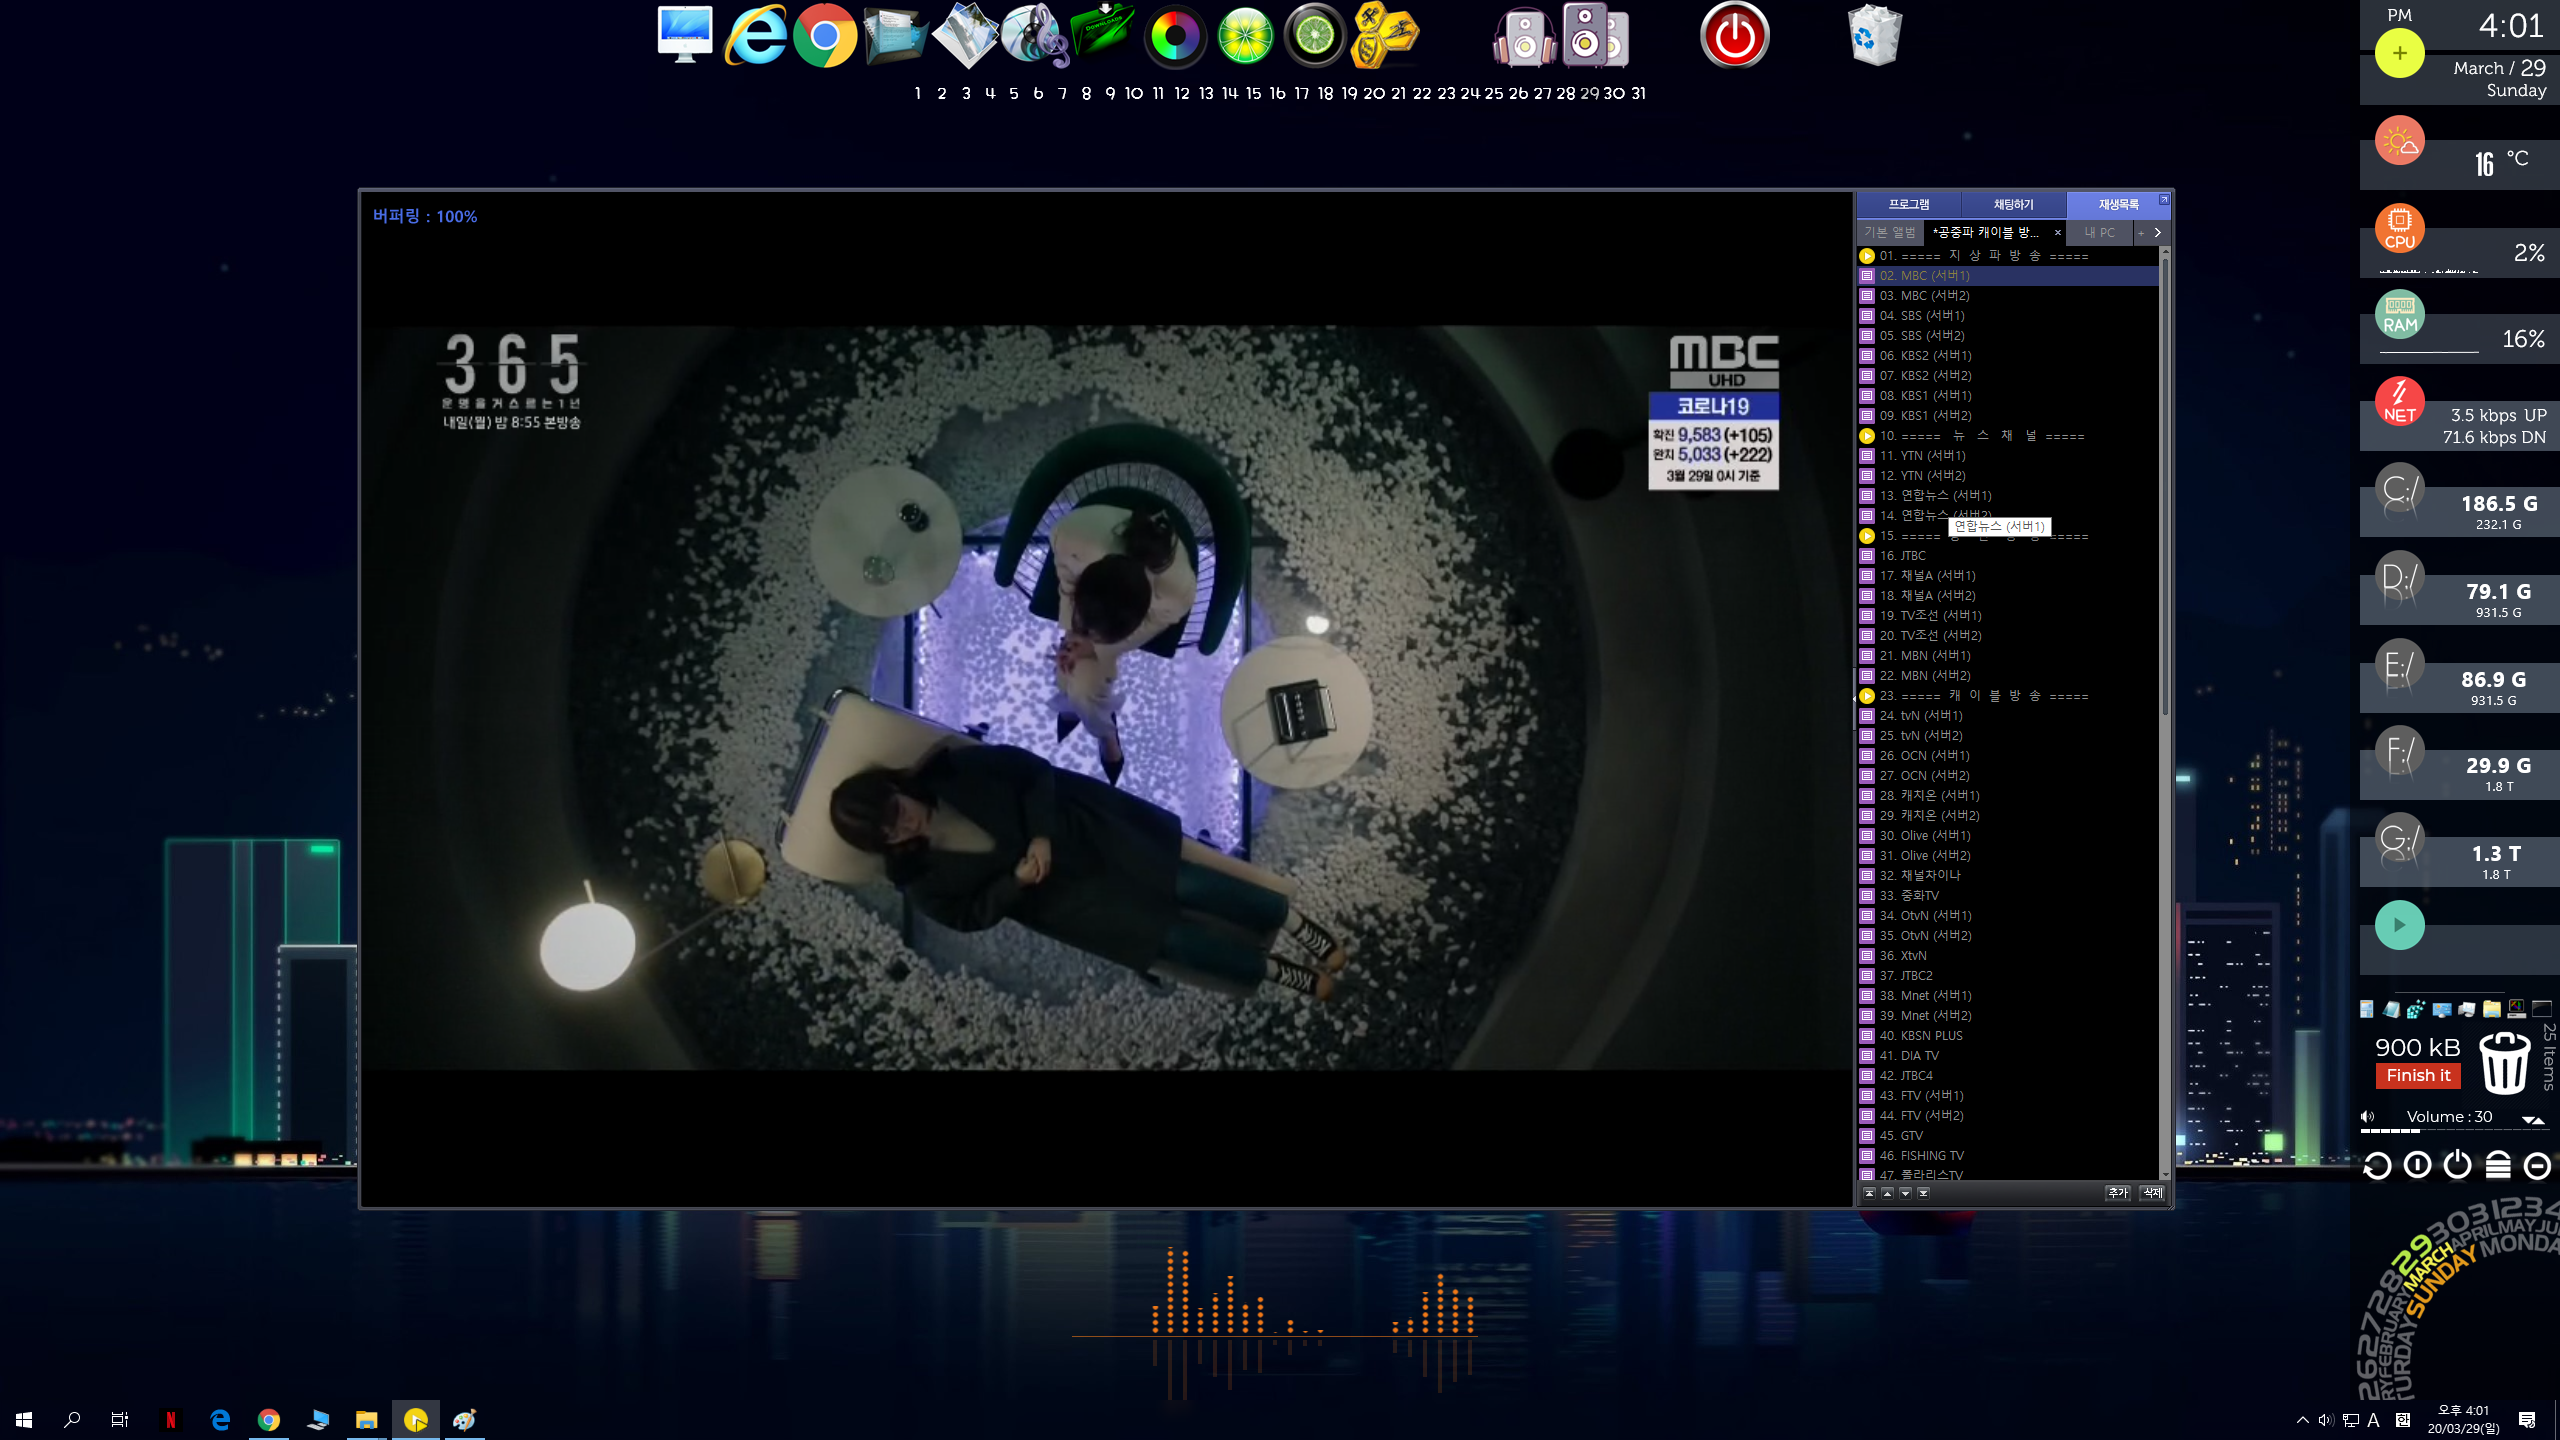Select the 01. 지상파방송 section header
This screenshot has width=2560, height=1440.
pyautogui.click(x=2008, y=256)
